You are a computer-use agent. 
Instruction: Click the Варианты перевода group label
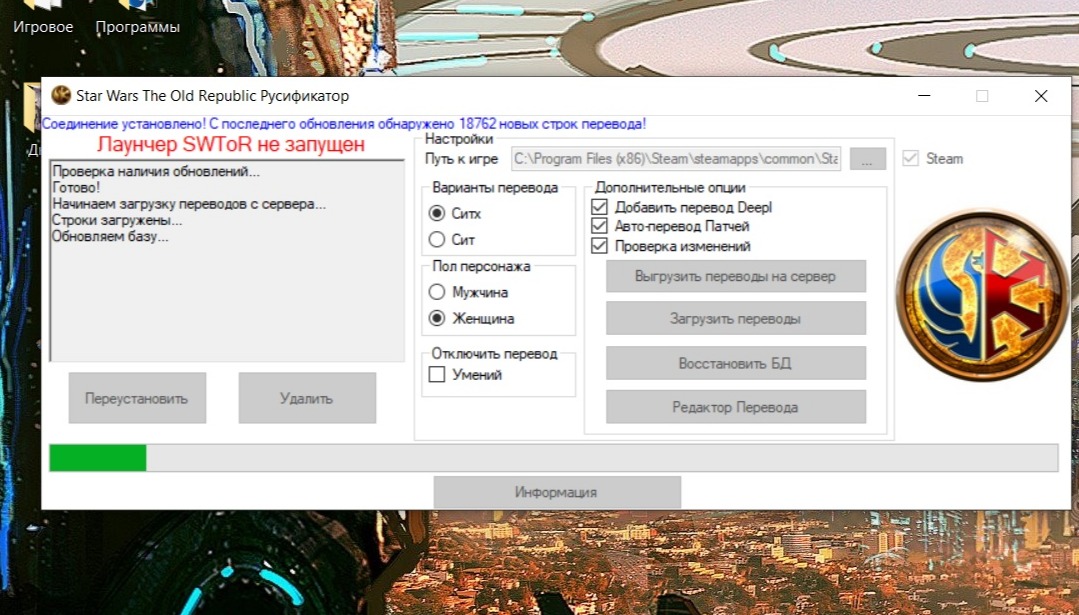(x=495, y=188)
